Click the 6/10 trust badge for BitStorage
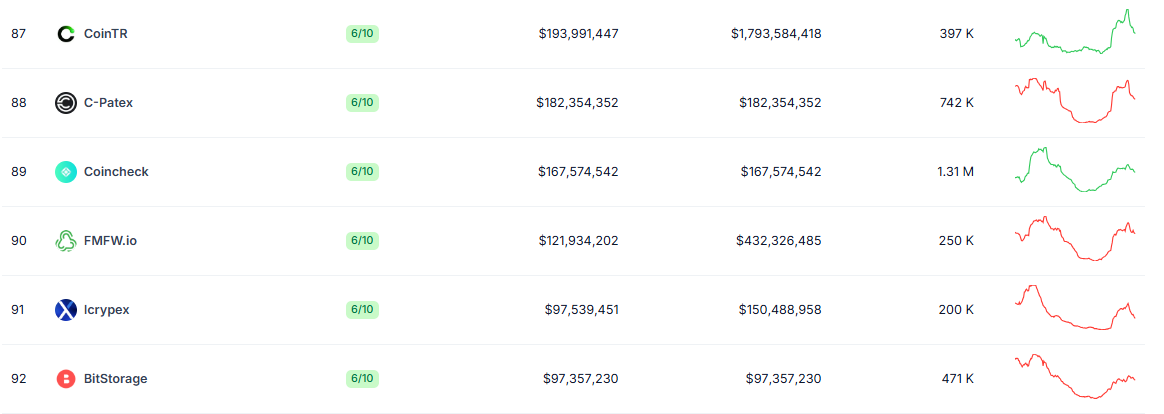The image size is (1164, 414). coord(362,378)
